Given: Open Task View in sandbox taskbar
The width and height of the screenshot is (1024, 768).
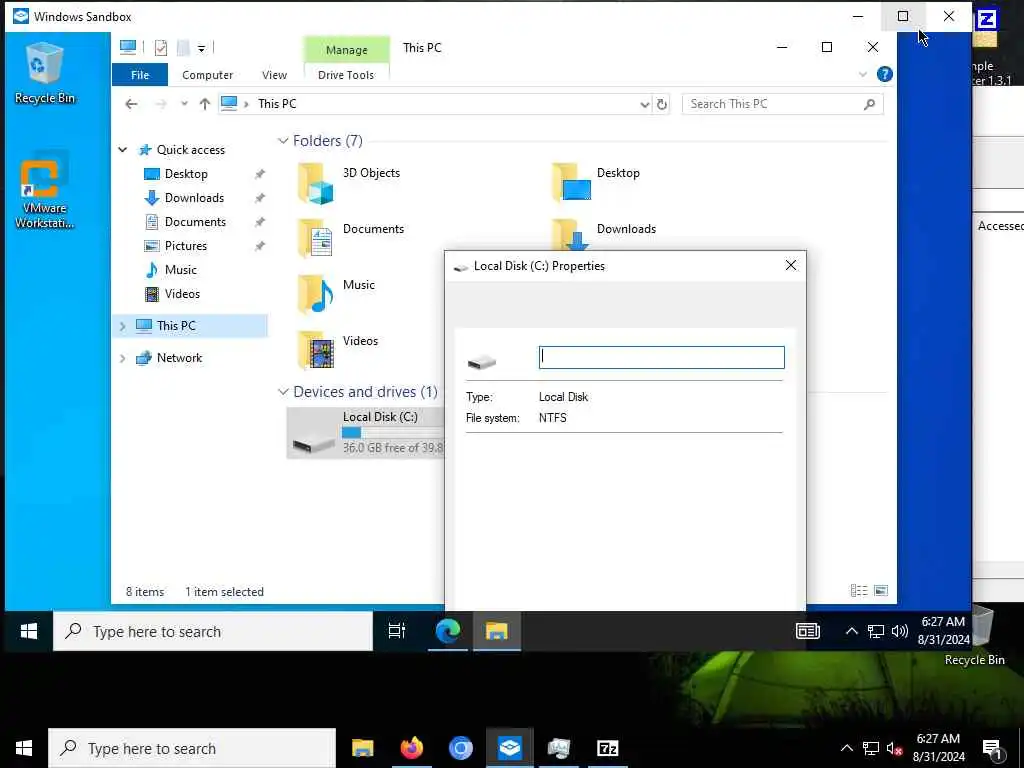Looking at the screenshot, I should click(396, 631).
